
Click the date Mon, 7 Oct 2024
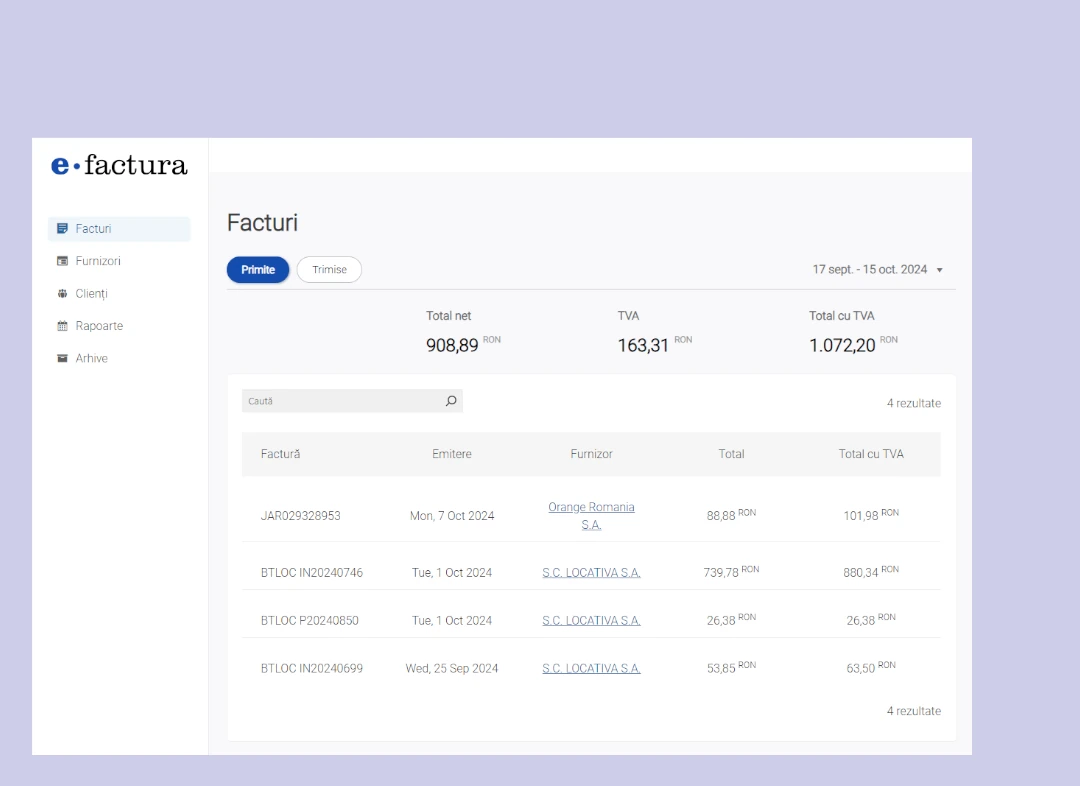coord(452,516)
